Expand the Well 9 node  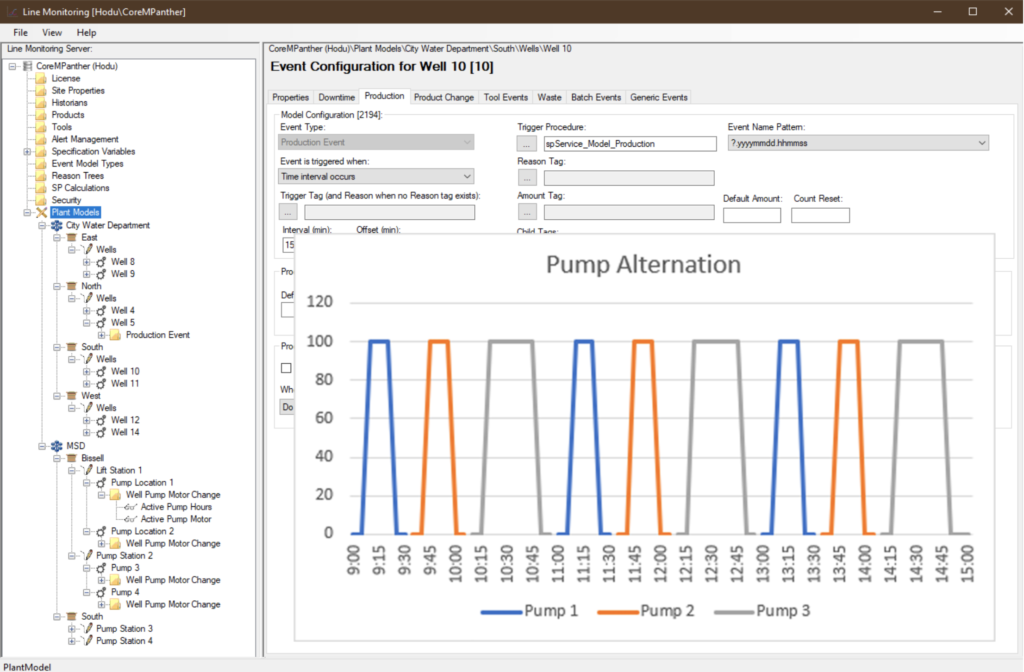pyautogui.click(x=86, y=274)
